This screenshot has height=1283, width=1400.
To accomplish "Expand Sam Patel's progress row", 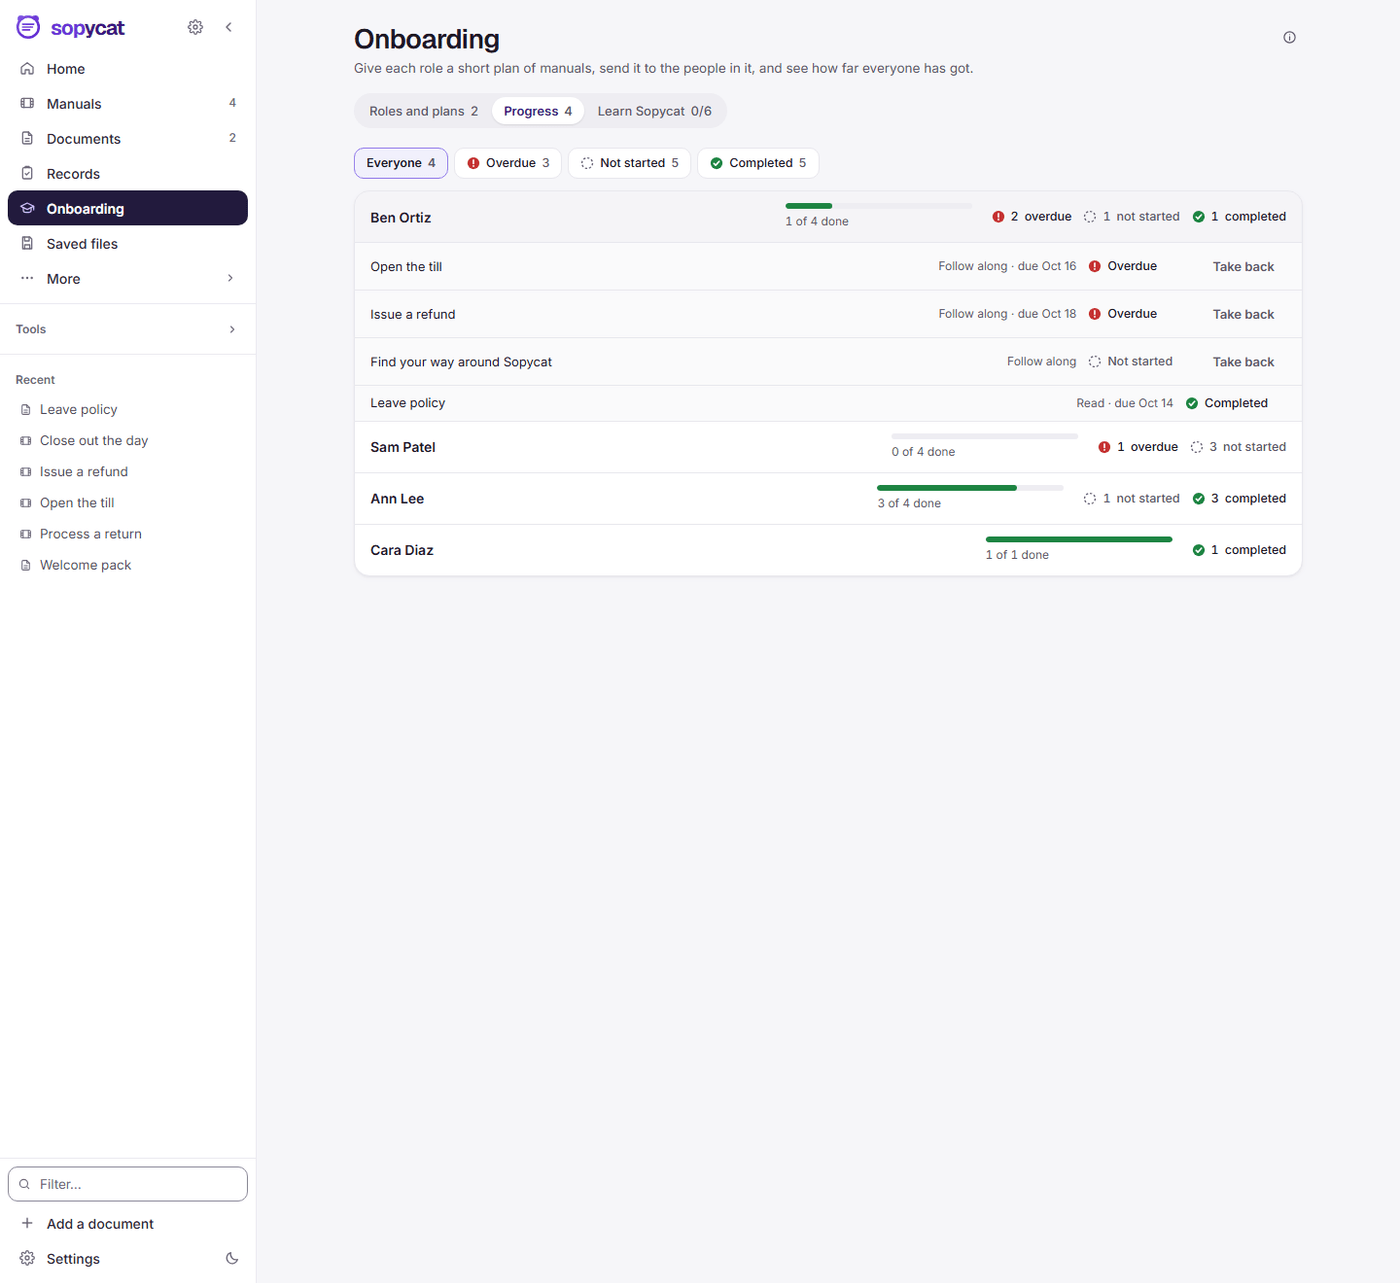I will (828, 447).
